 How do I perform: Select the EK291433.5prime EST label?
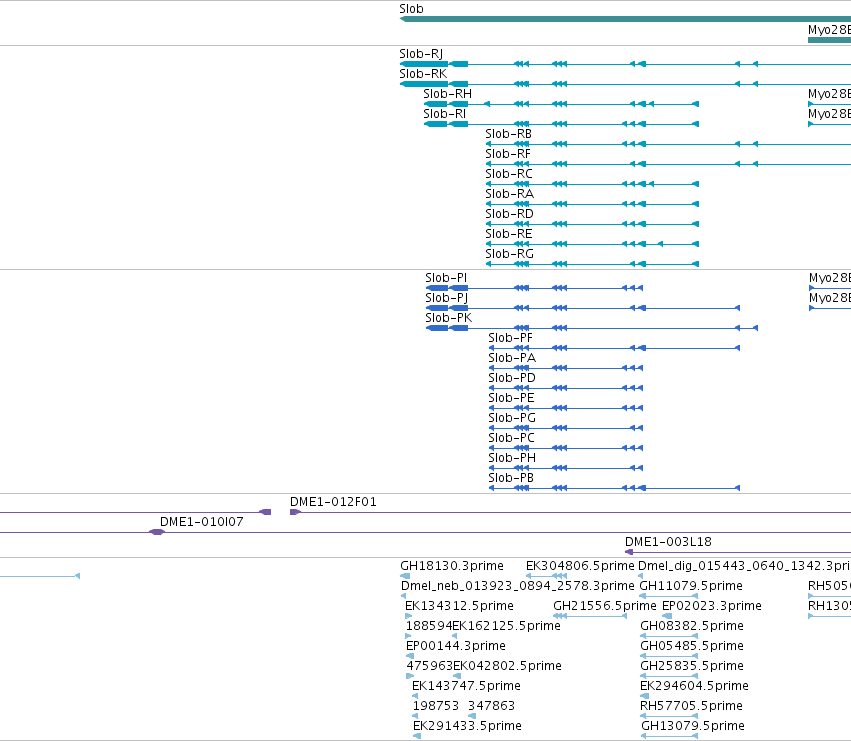click(467, 726)
